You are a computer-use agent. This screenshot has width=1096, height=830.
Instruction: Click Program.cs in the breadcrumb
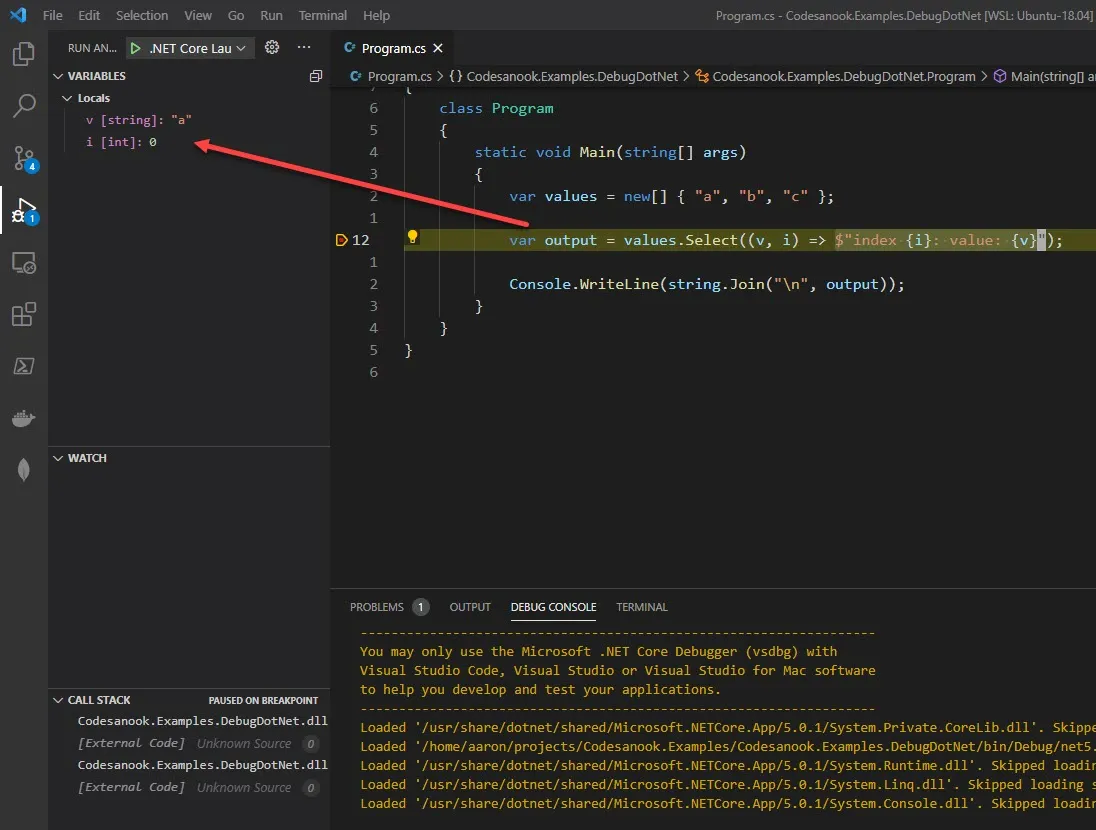[399, 76]
